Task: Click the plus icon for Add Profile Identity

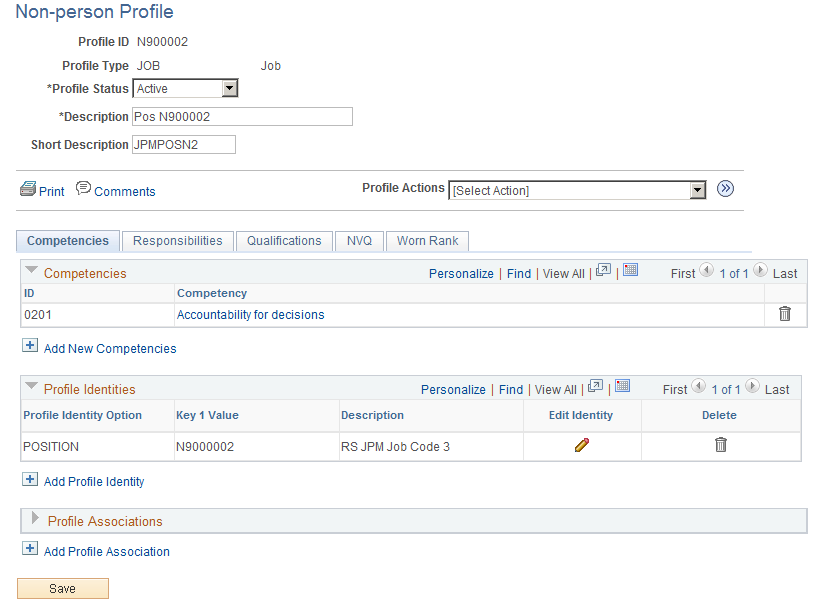Action: click(x=30, y=479)
